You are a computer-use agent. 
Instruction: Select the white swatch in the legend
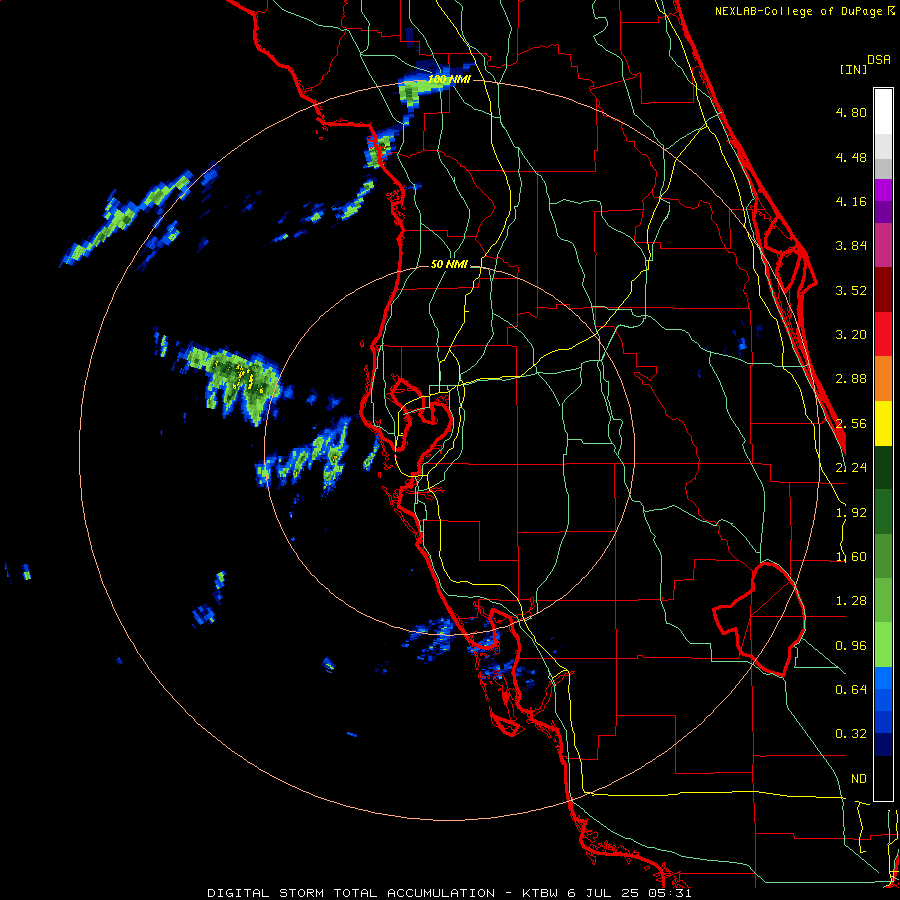883,111
